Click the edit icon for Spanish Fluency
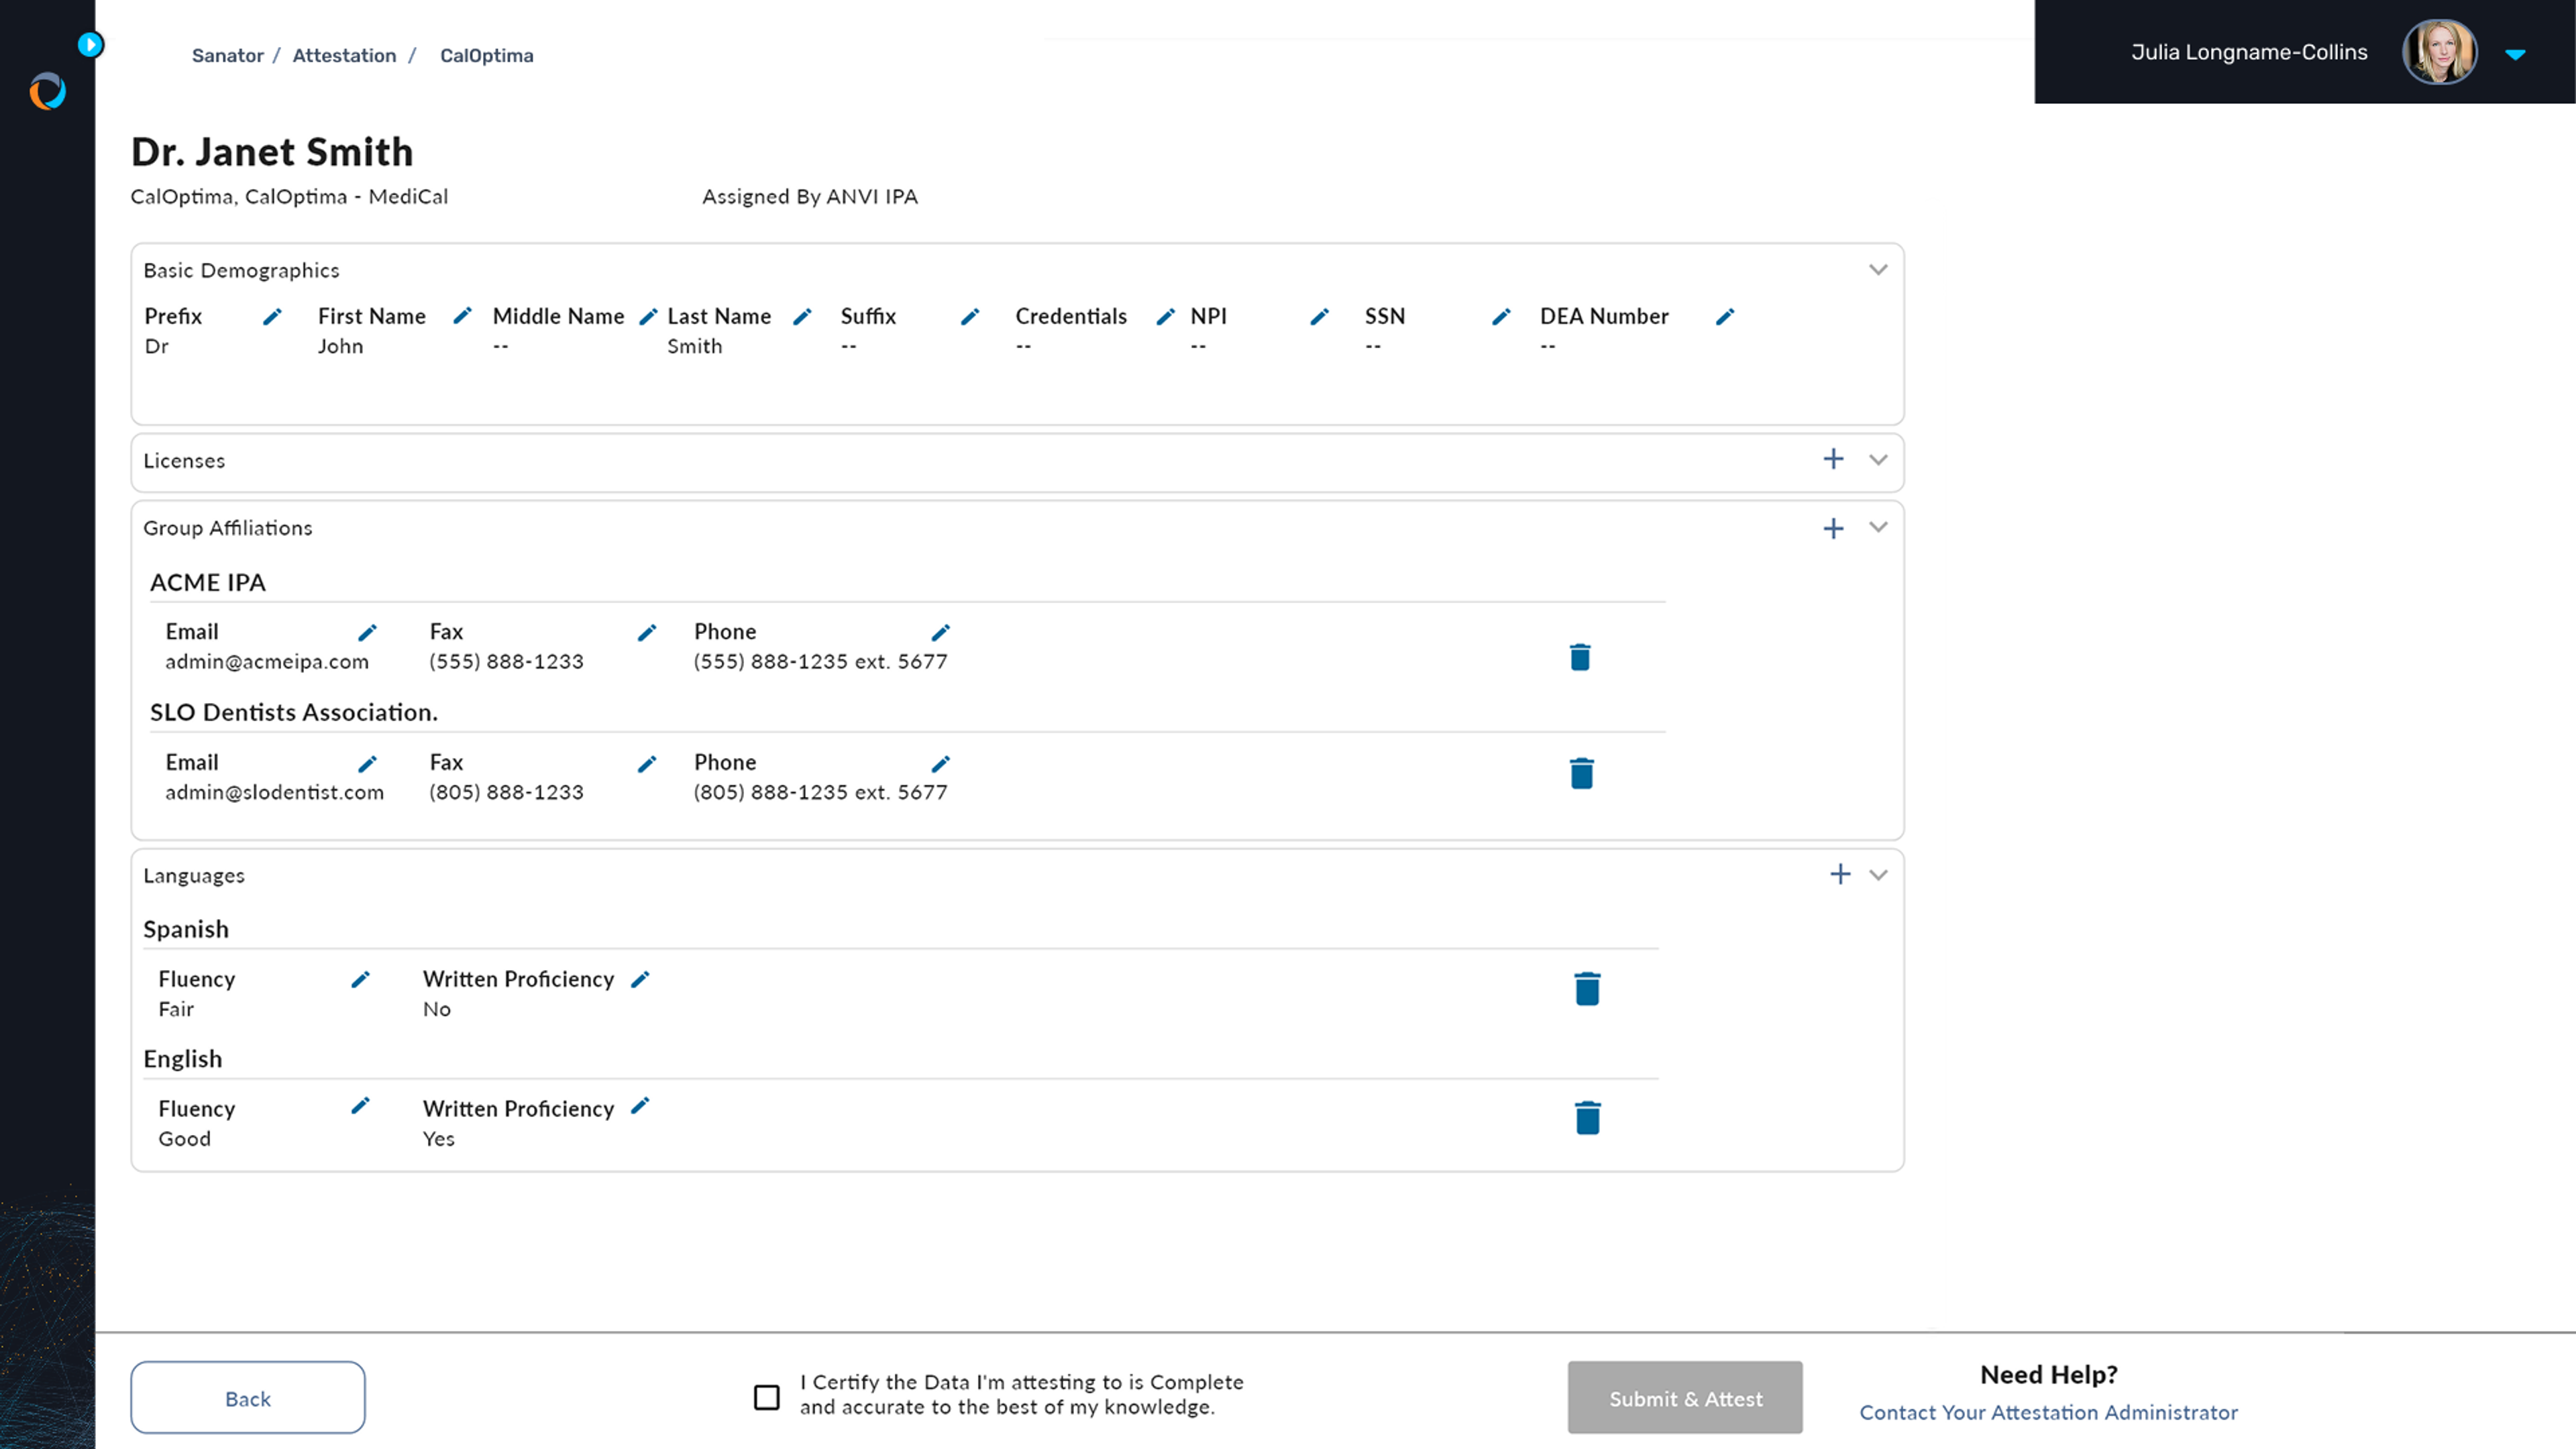The image size is (2576, 1449). 361,978
